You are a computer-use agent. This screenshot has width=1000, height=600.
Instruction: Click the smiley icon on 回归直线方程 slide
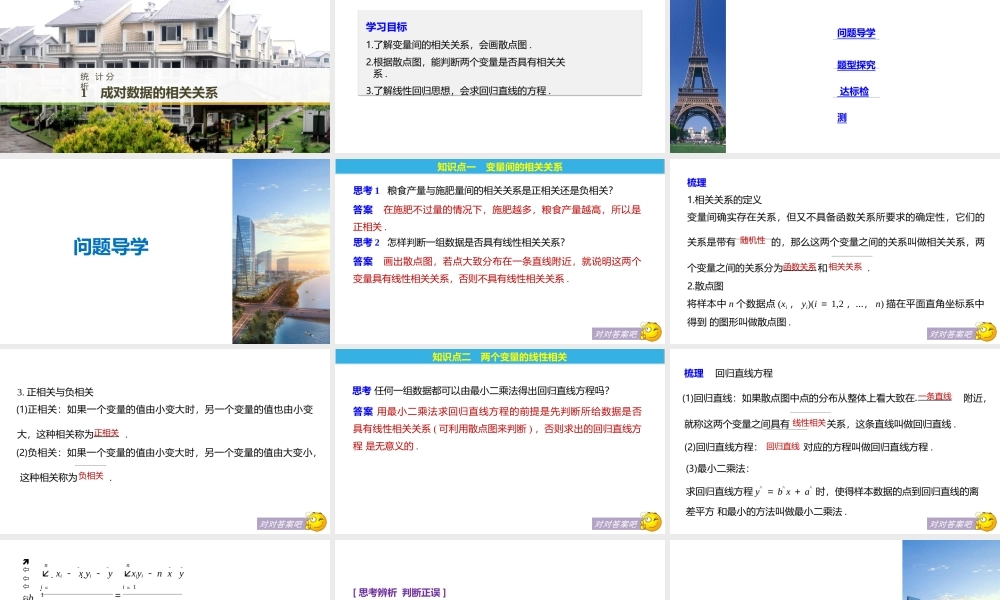[988, 521]
